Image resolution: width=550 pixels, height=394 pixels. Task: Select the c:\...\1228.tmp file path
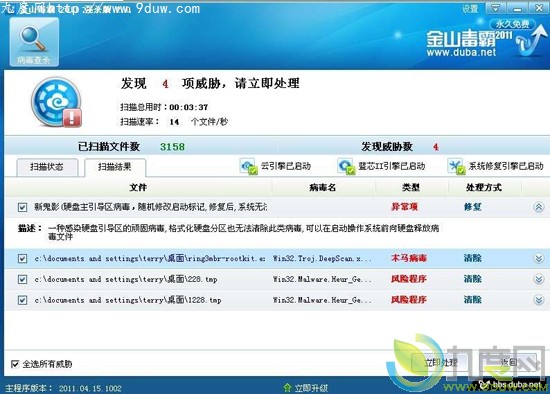point(128,300)
